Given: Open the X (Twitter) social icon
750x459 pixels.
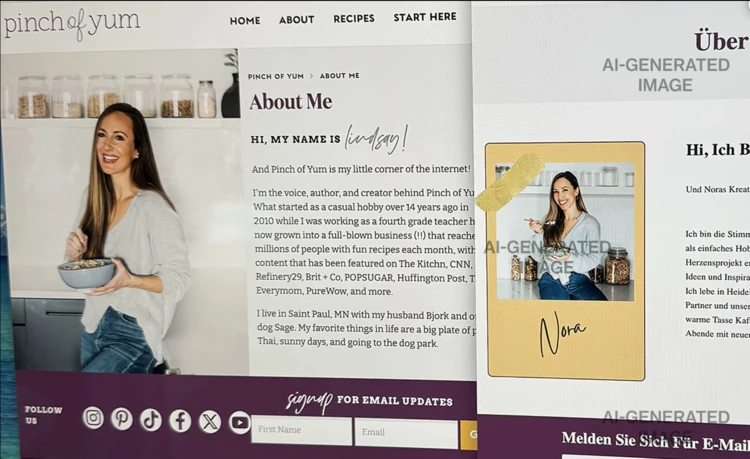Looking at the screenshot, I should click(210, 422).
